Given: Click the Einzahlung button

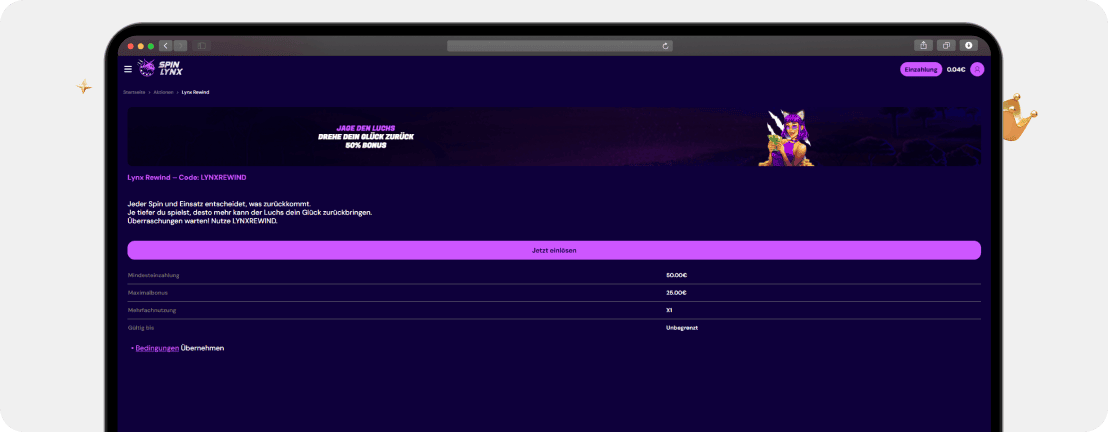Looking at the screenshot, I should [921, 69].
